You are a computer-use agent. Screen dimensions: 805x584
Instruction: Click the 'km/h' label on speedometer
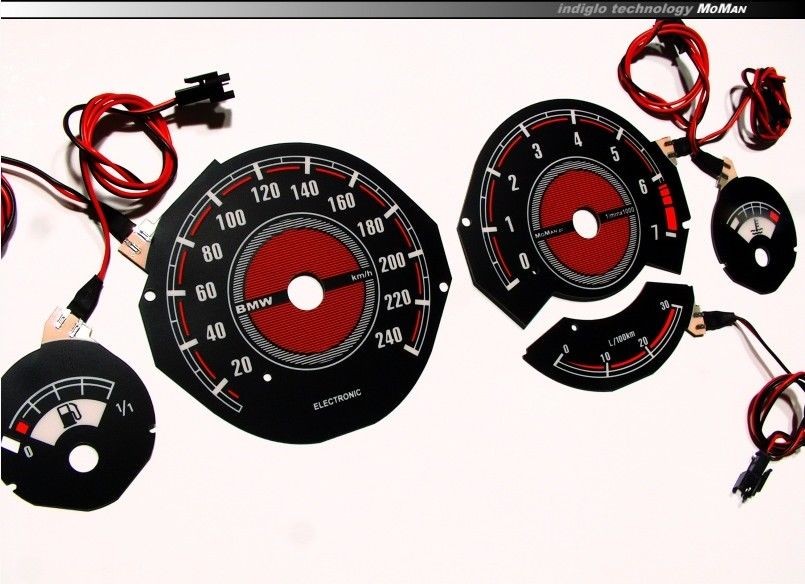coord(362,276)
